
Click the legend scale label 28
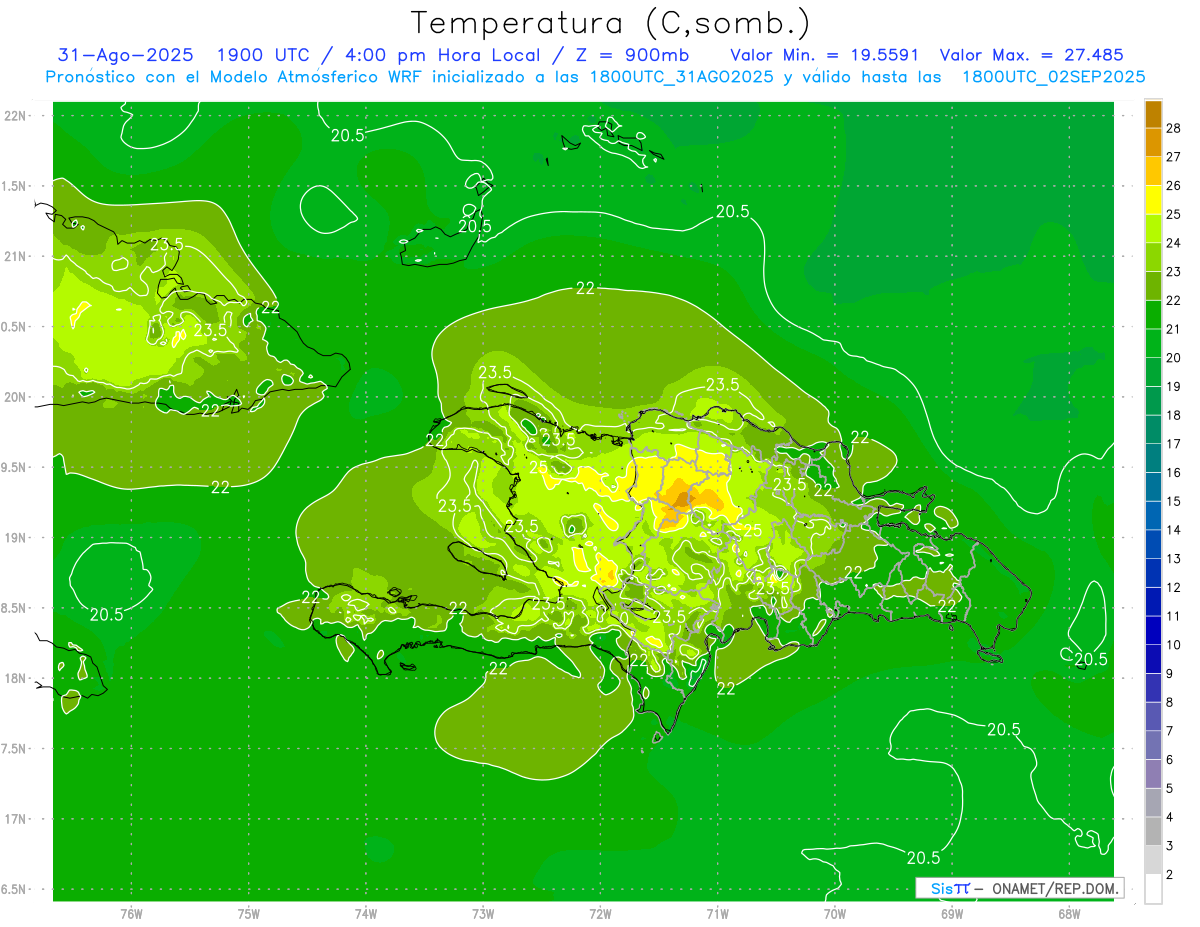1174,128
